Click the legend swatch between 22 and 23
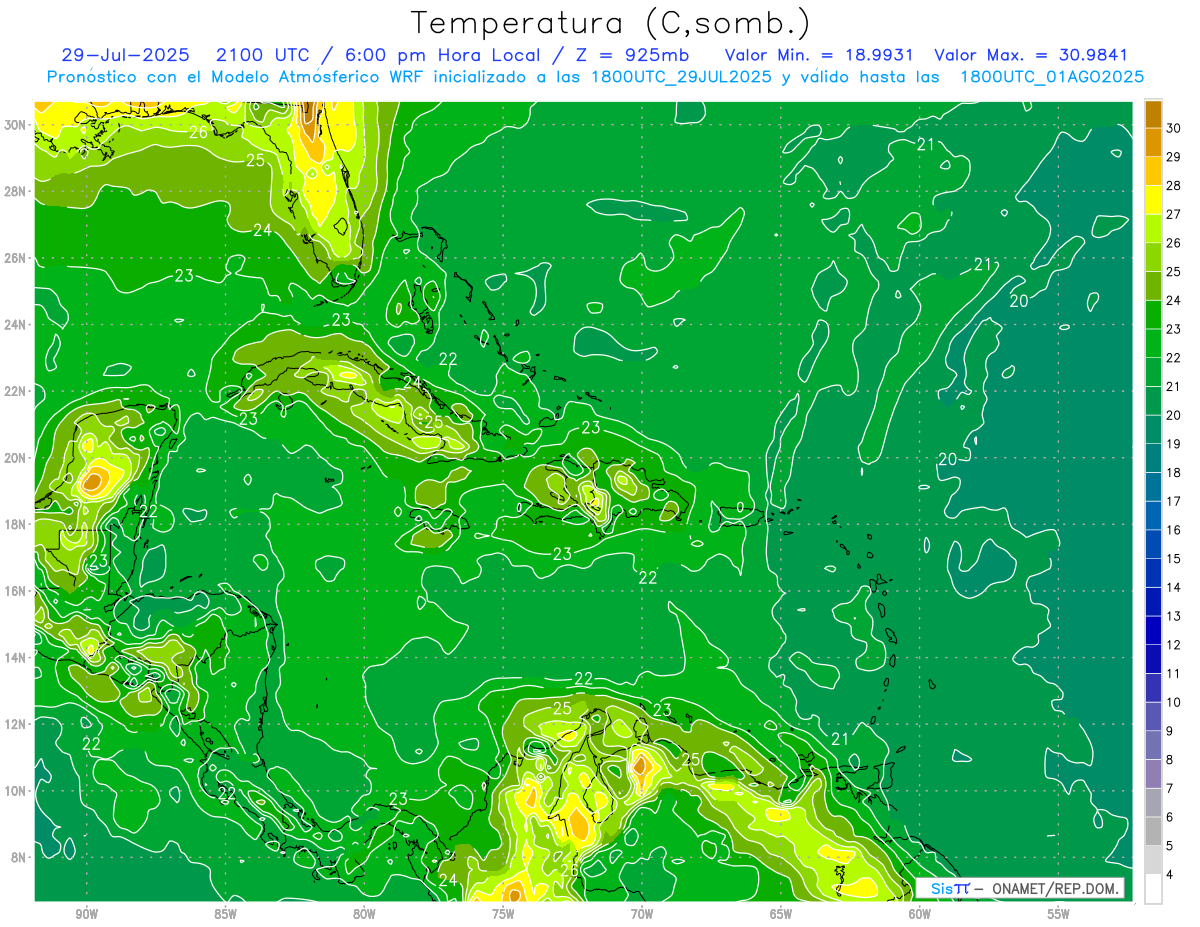The height and width of the screenshot is (927, 1200). coord(1153,343)
